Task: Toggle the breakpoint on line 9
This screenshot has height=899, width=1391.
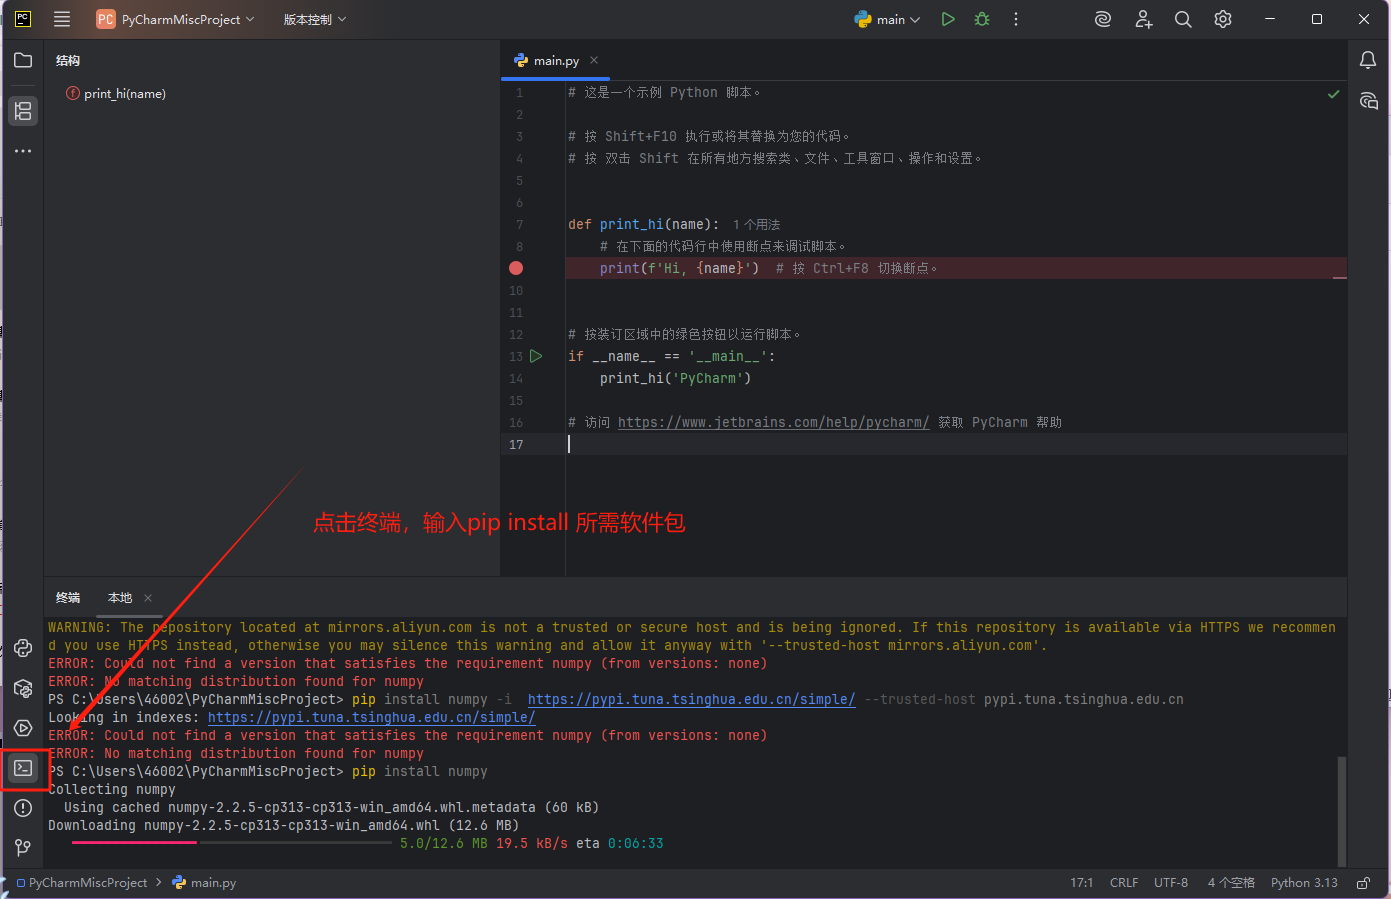Action: (x=515, y=267)
